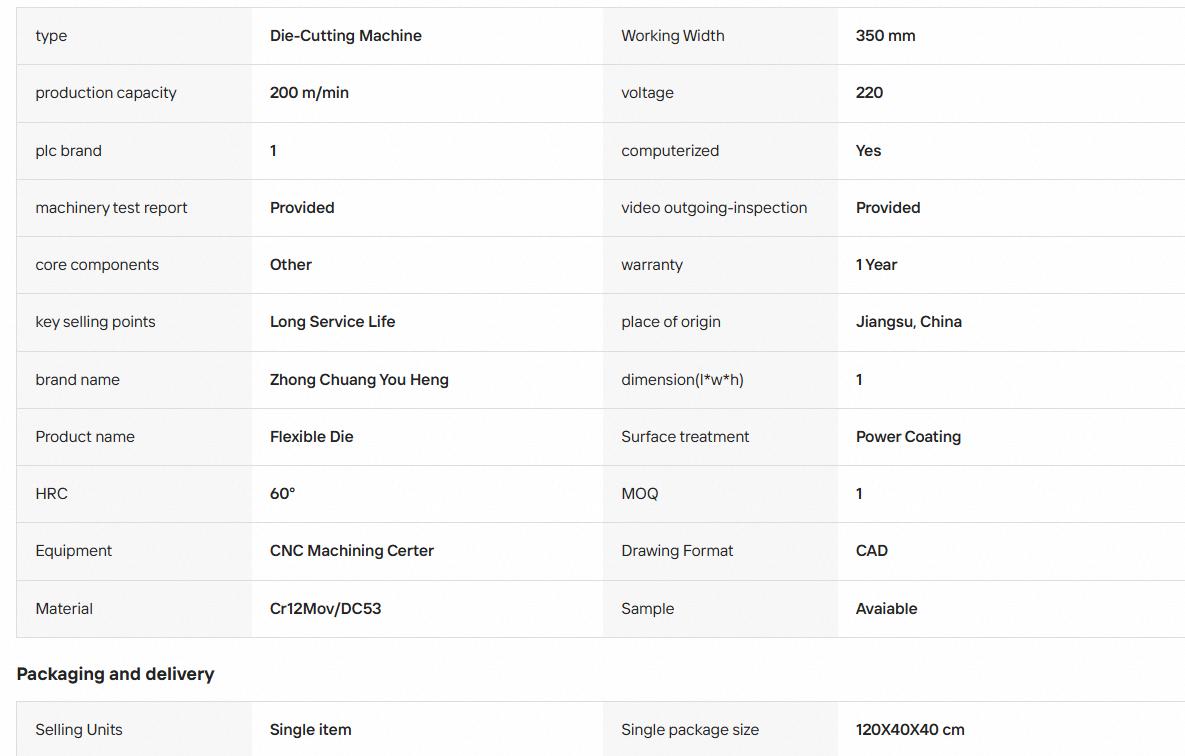Click the 'production capacity' label
1185x756 pixels.
click(106, 93)
